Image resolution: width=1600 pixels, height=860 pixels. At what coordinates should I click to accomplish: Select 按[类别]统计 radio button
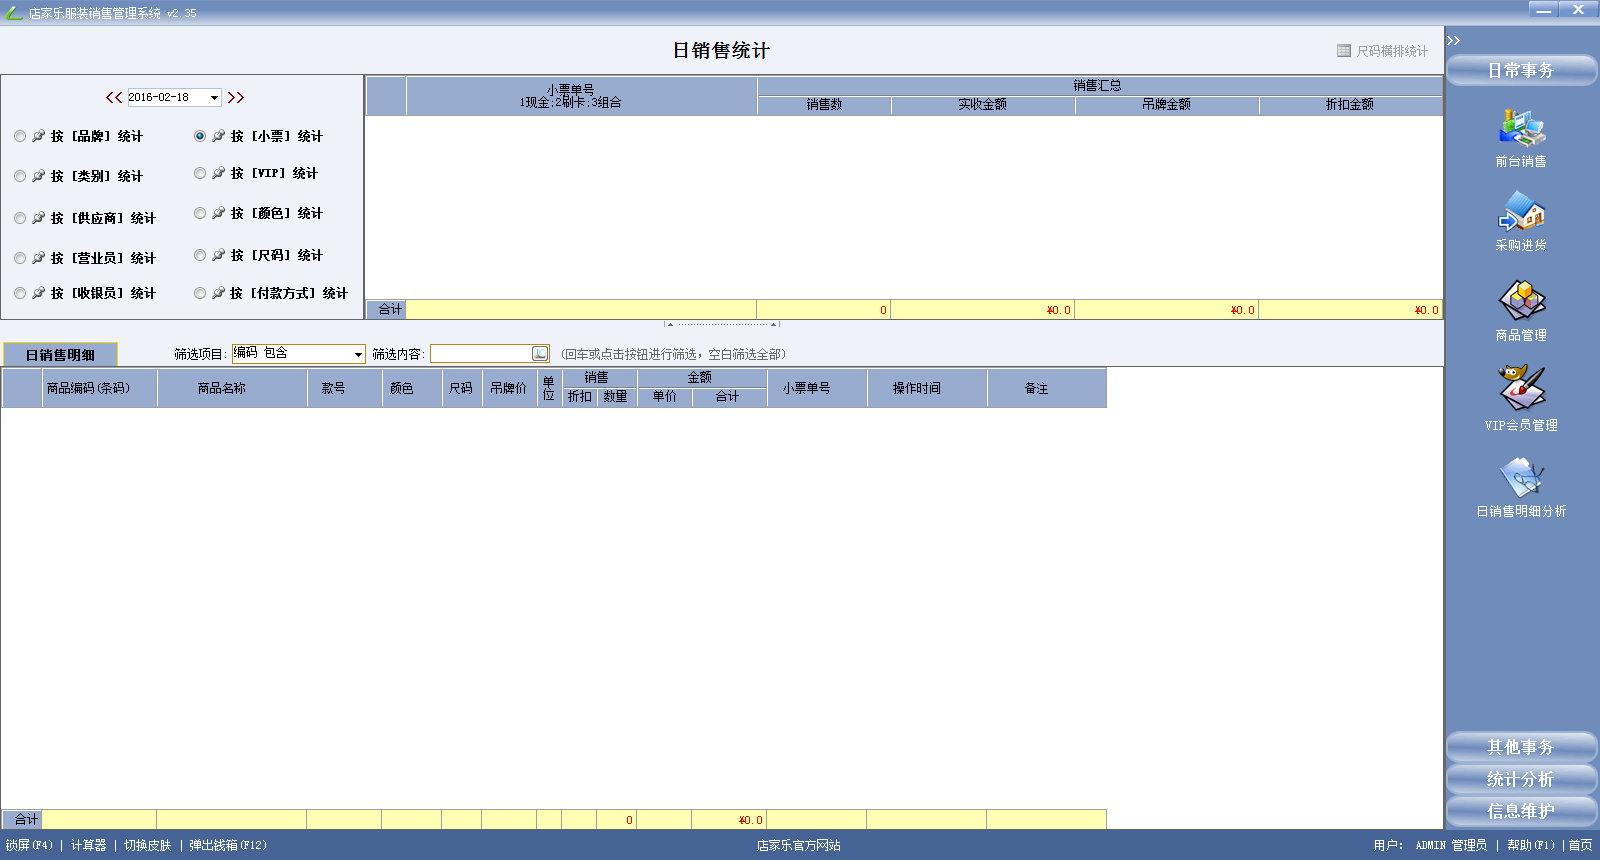pyautogui.click(x=20, y=176)
